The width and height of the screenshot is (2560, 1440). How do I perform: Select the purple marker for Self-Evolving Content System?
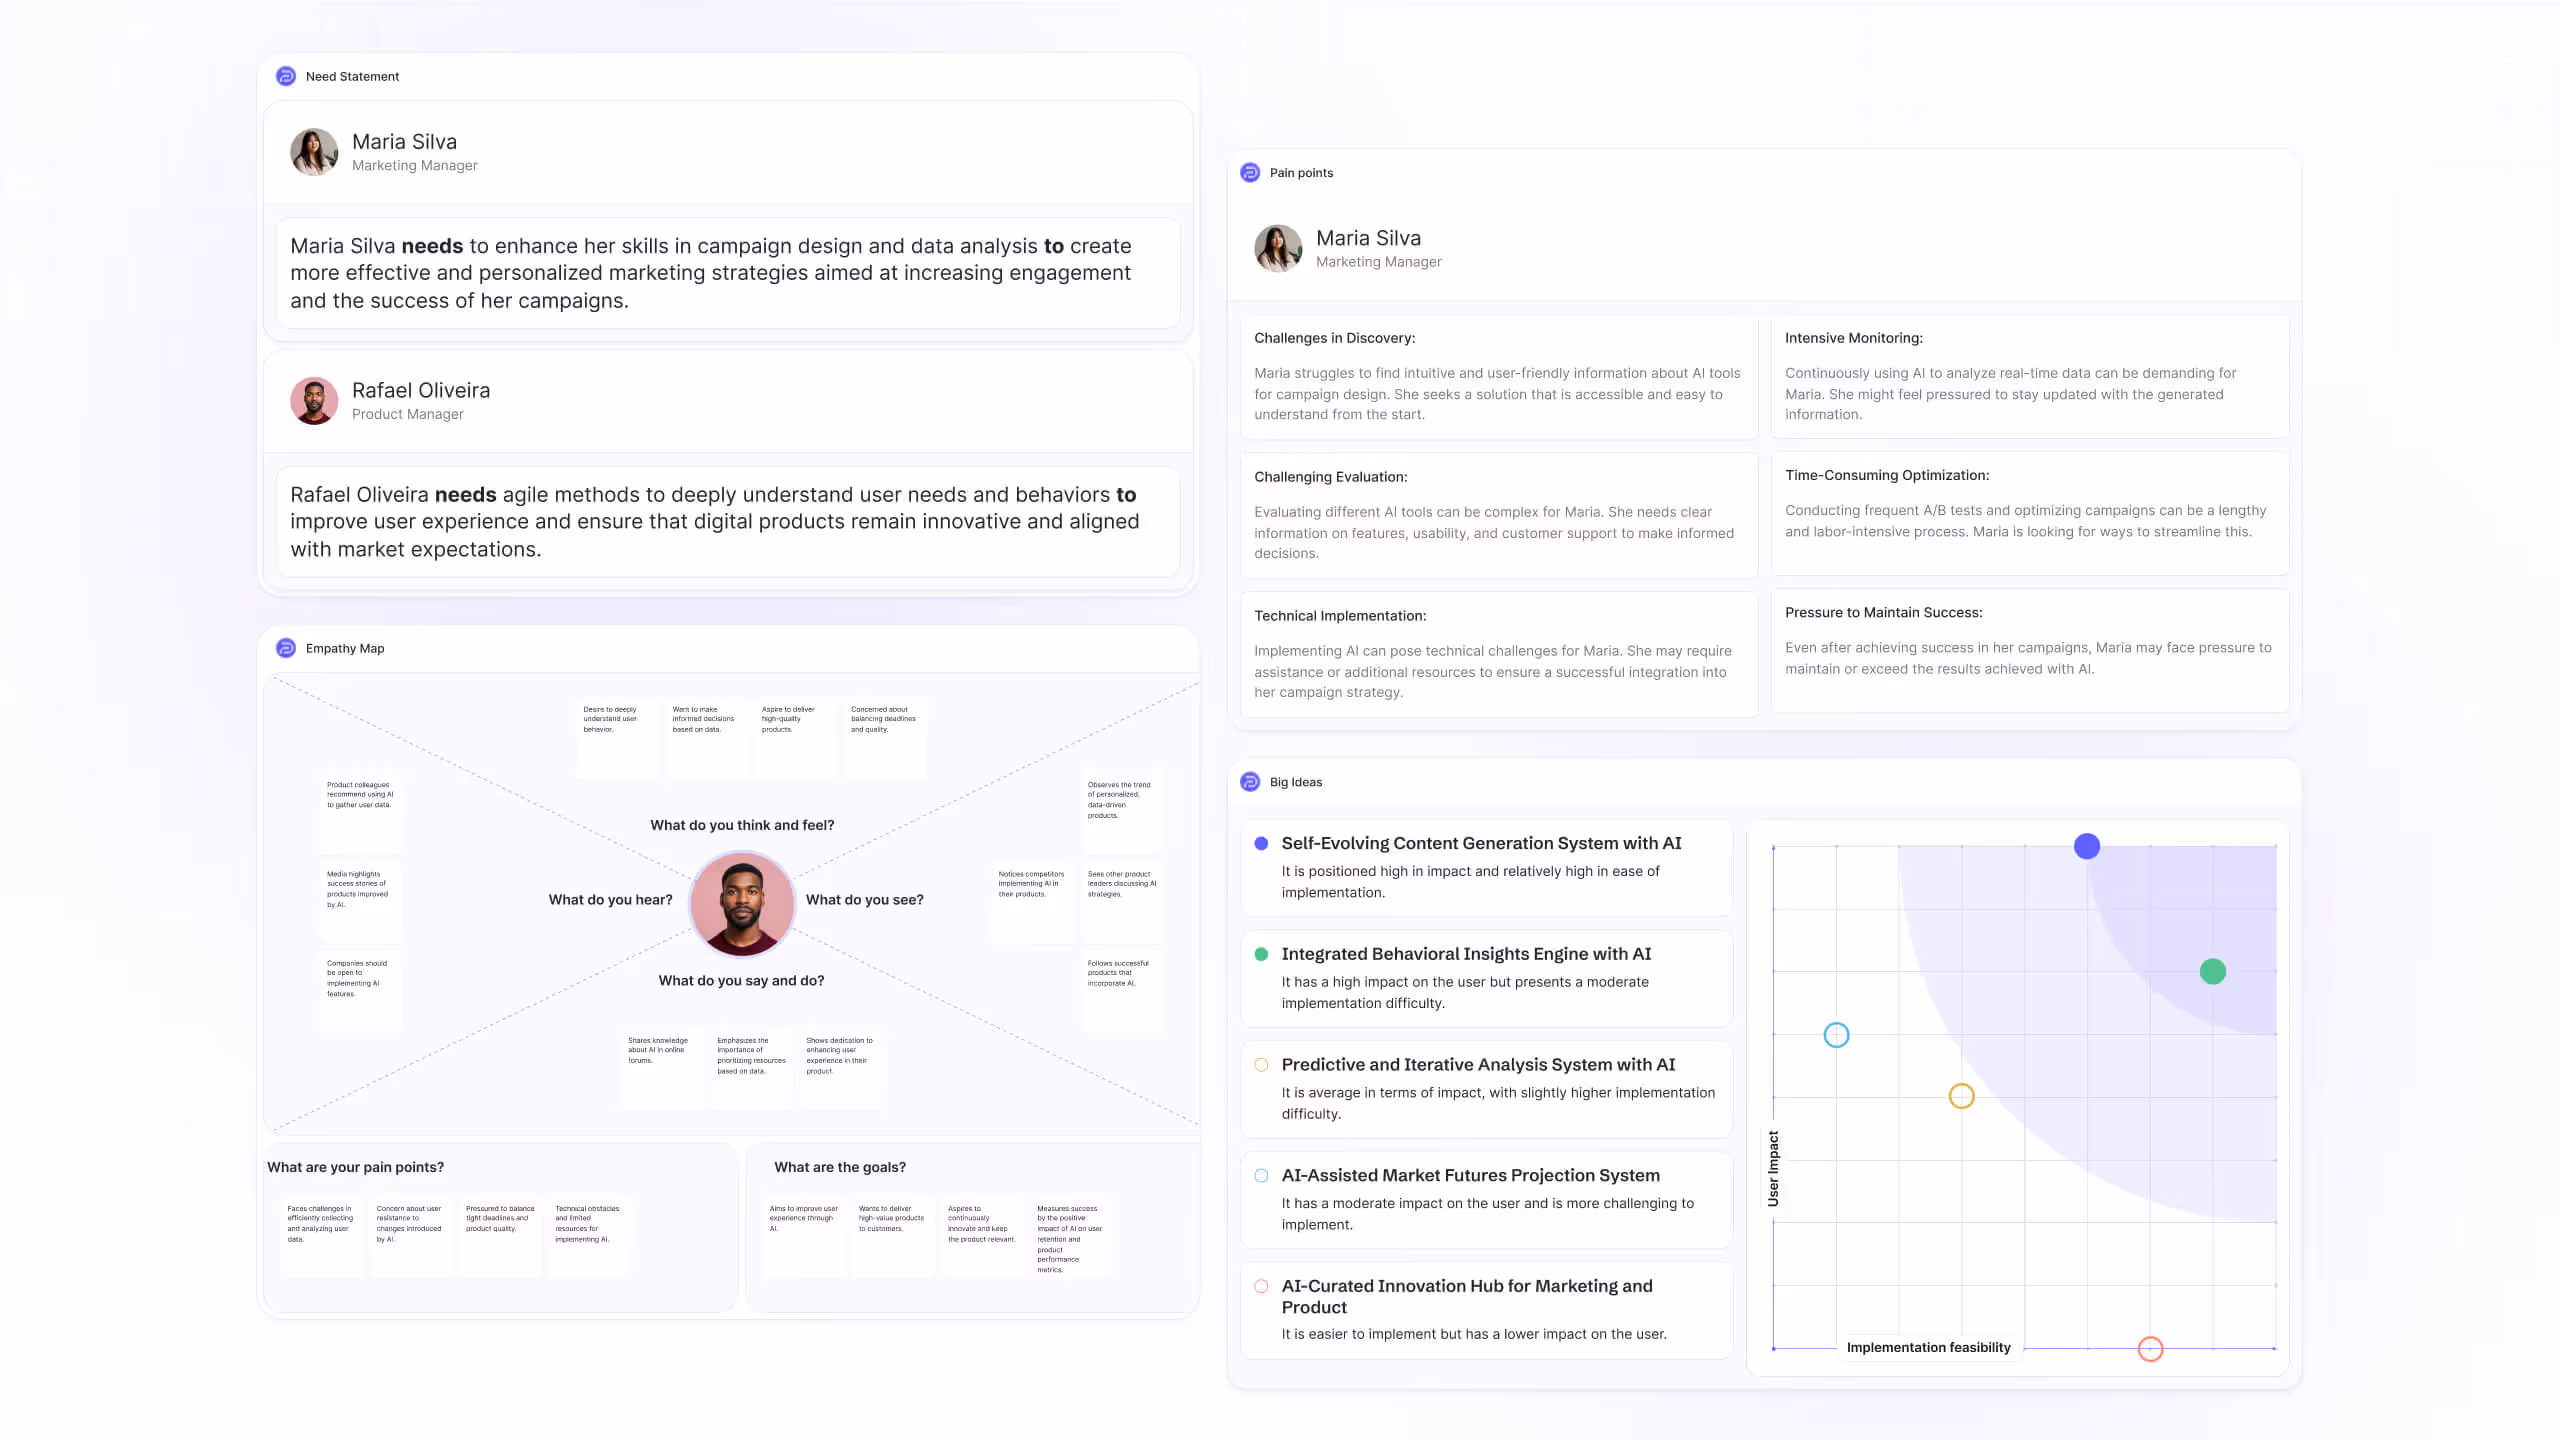1260,845
